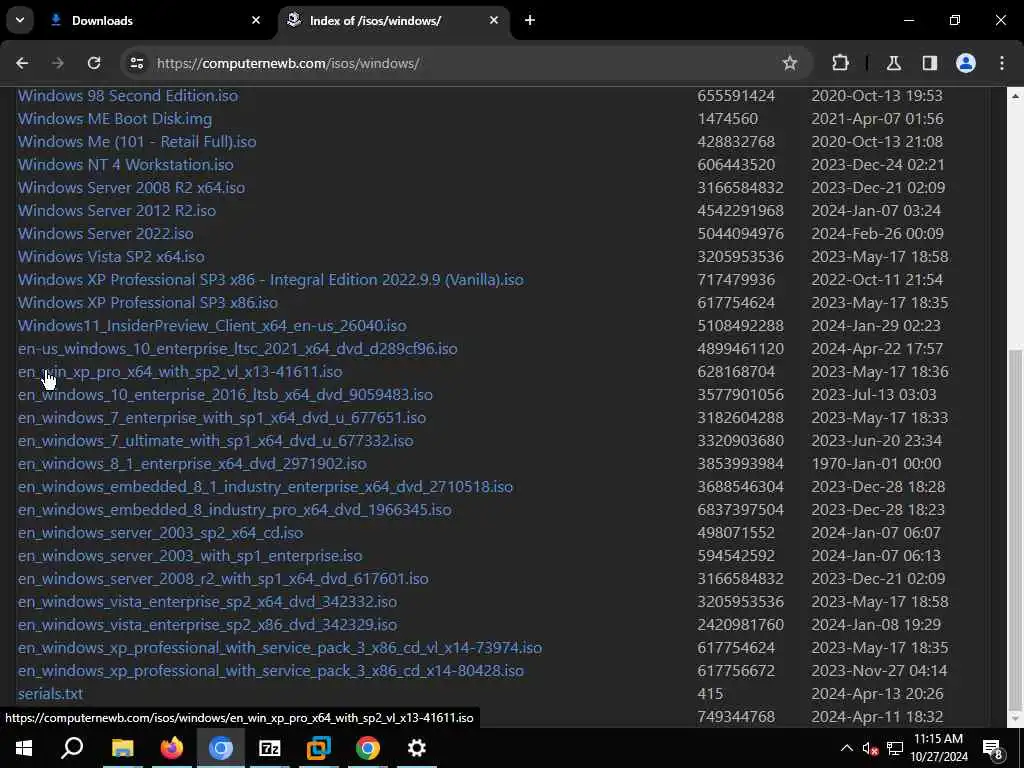Open Google Chrome from the taskbar

click(x=368, y=748)
